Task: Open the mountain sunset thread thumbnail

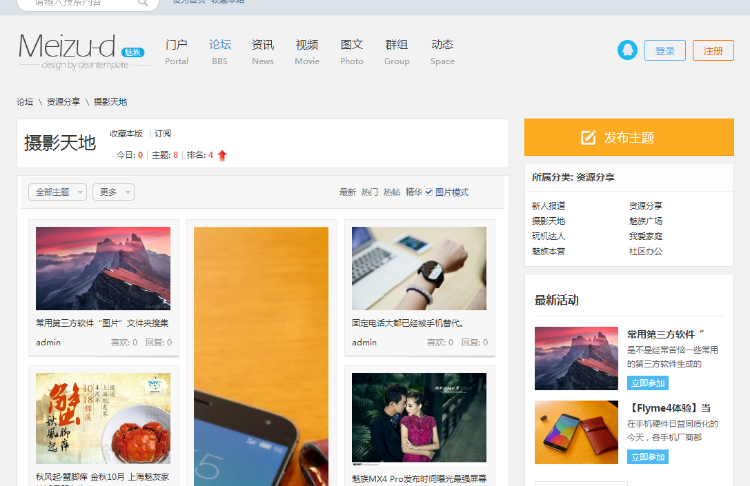Action: point(103,268)
